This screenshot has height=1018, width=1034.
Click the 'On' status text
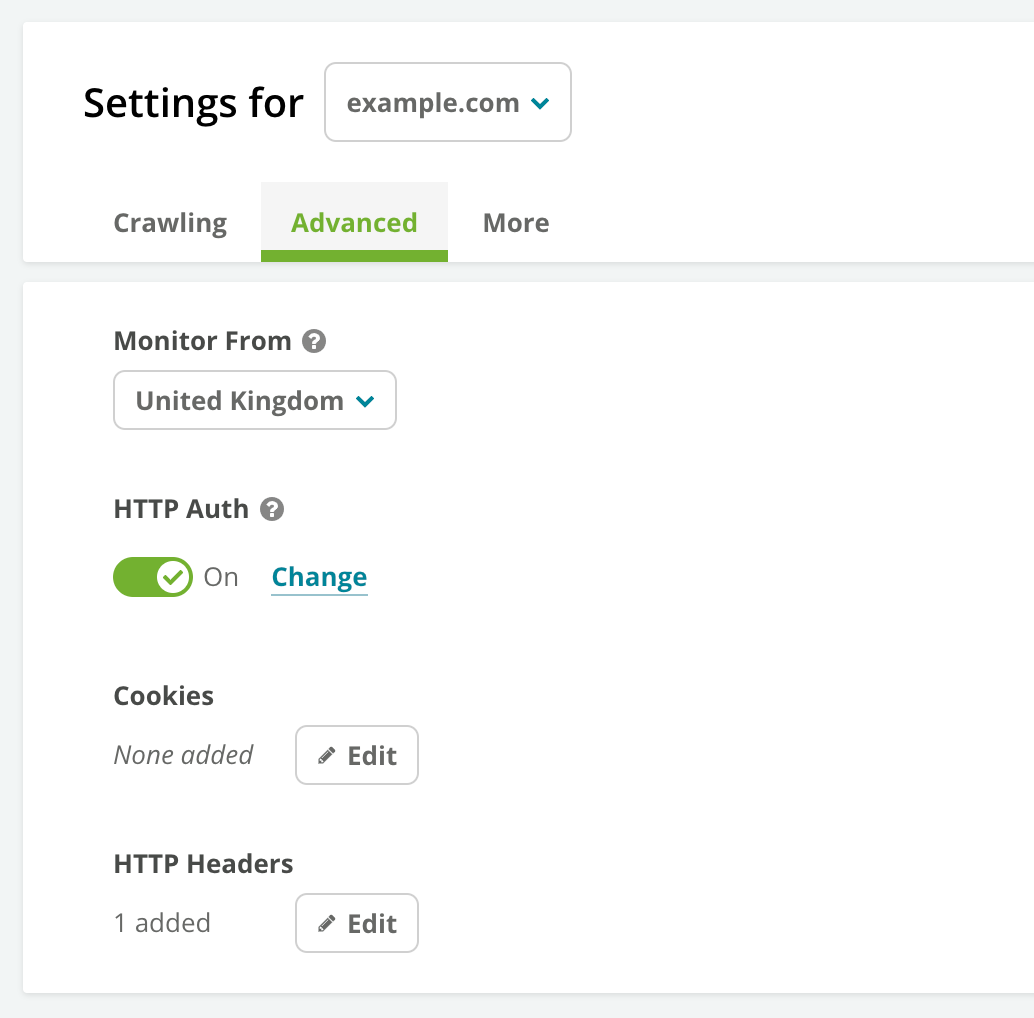[x=221, y=577]
